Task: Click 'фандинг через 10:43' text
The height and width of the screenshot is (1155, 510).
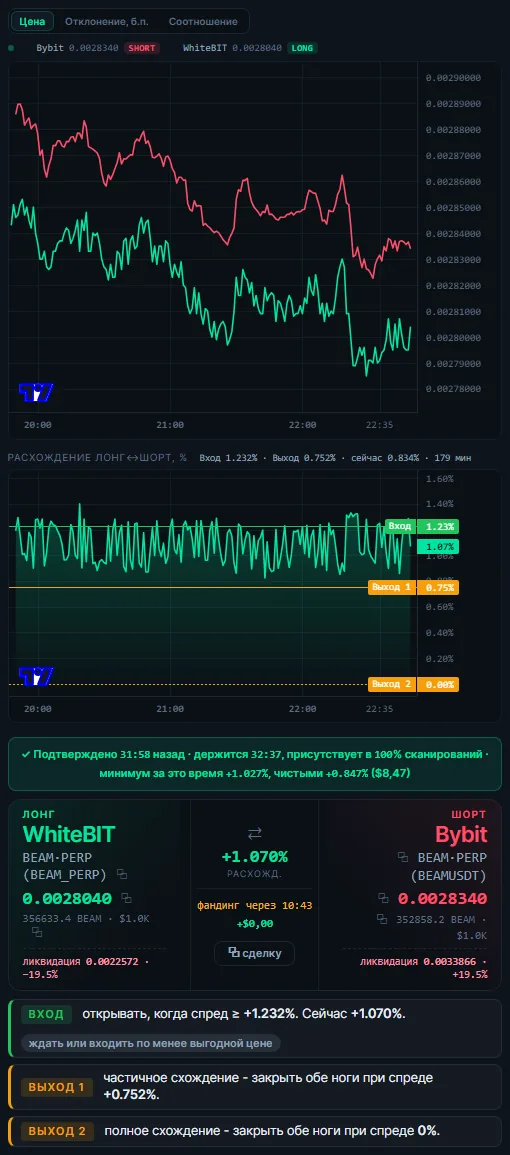Action: coord(254,905)
